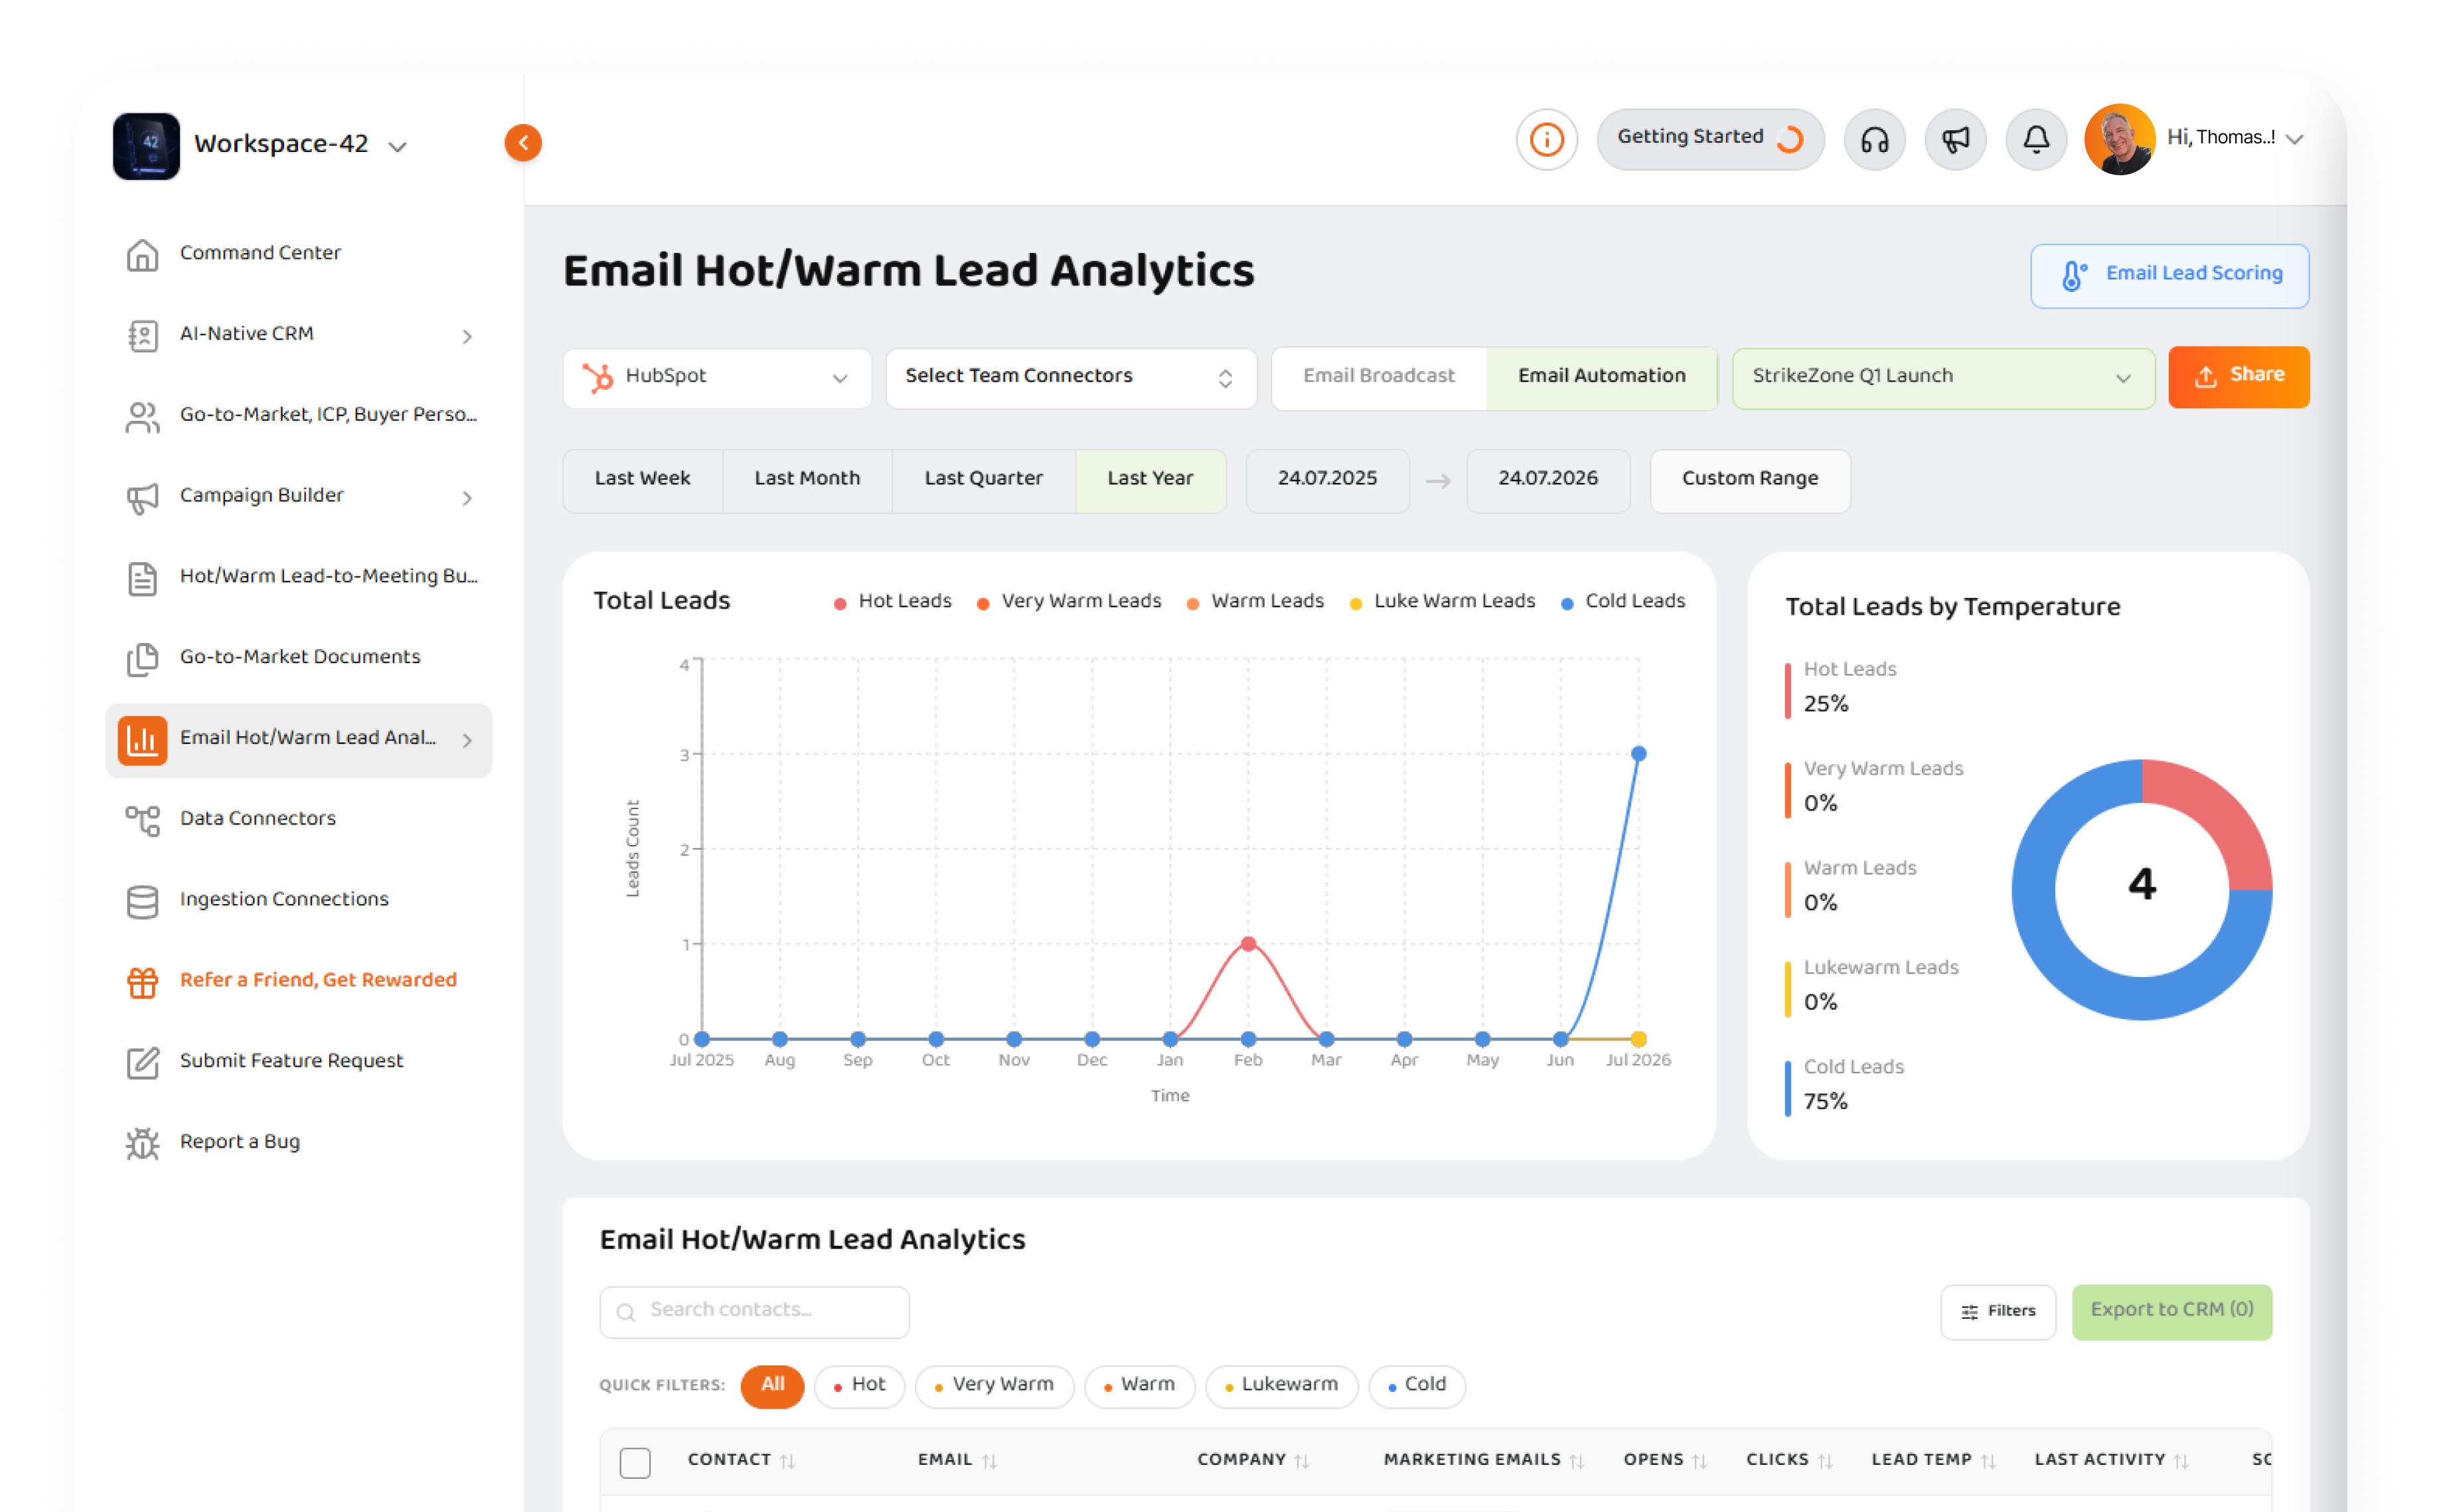
Task: Click the blue Cold Leads point at Jul 2026
Action: pyautogui.click(x=1638, y=754)
